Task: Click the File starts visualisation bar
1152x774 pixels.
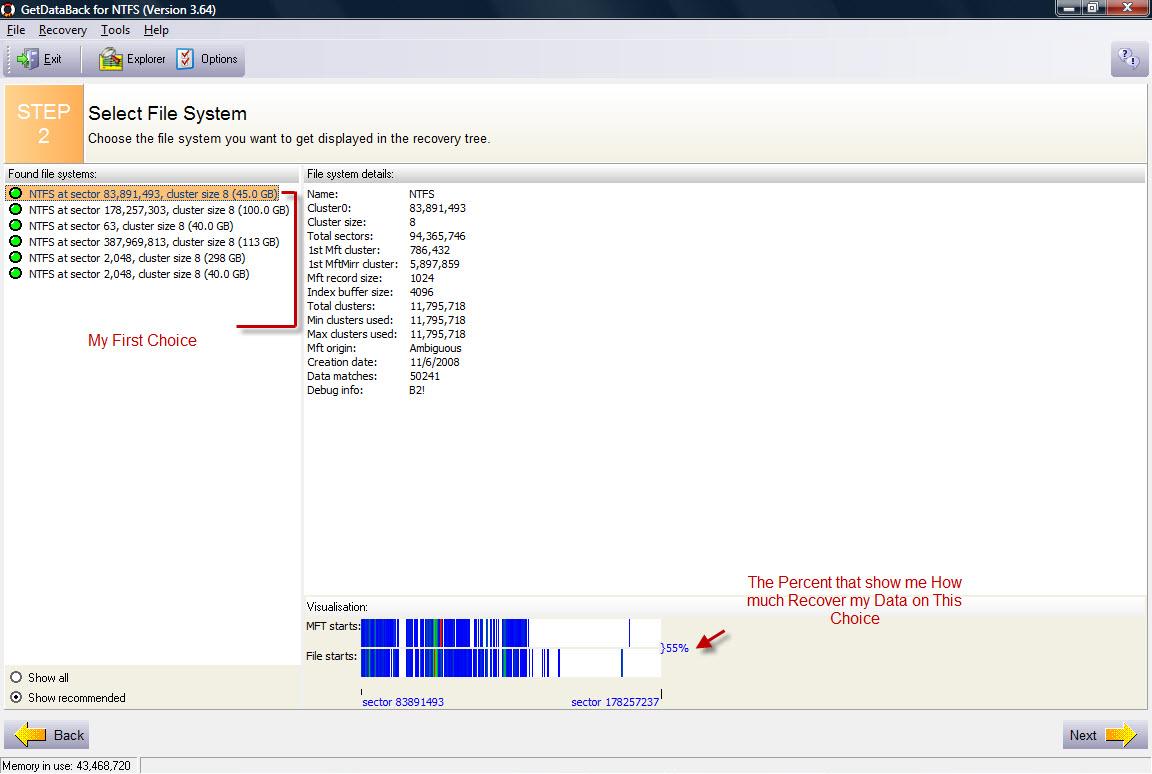Action: (x=511, y=662)
